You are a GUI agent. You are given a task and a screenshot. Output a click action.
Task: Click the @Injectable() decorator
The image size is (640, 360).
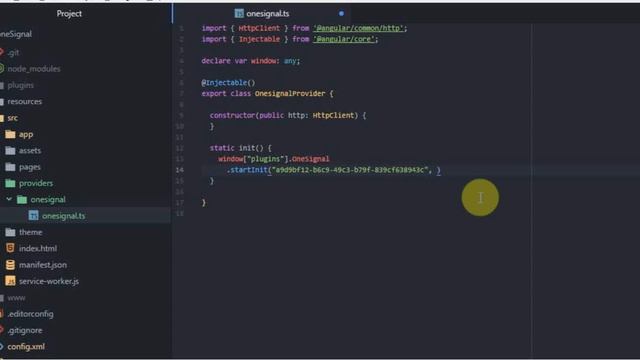tap(228, 82)
